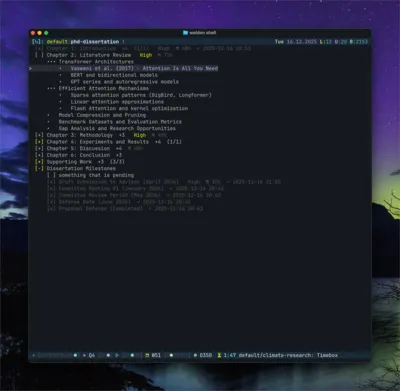Expand Chapter 4: Experiments and Results [+]
The width and height of the screenshot is (400, 391).
pyautogui.click(x=39, y=142)
